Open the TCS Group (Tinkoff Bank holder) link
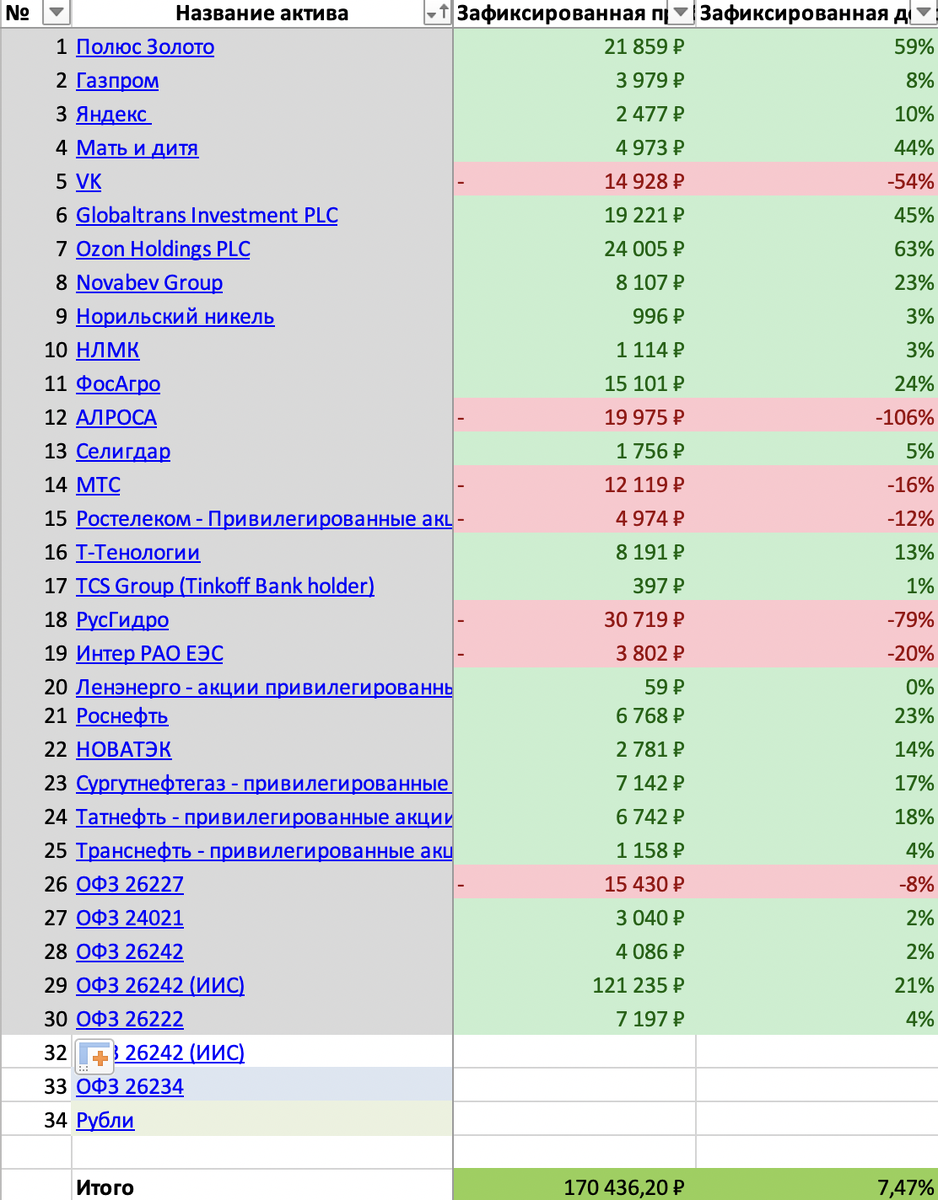Viewport: 938px width, 1200px height. click(225, 586)
